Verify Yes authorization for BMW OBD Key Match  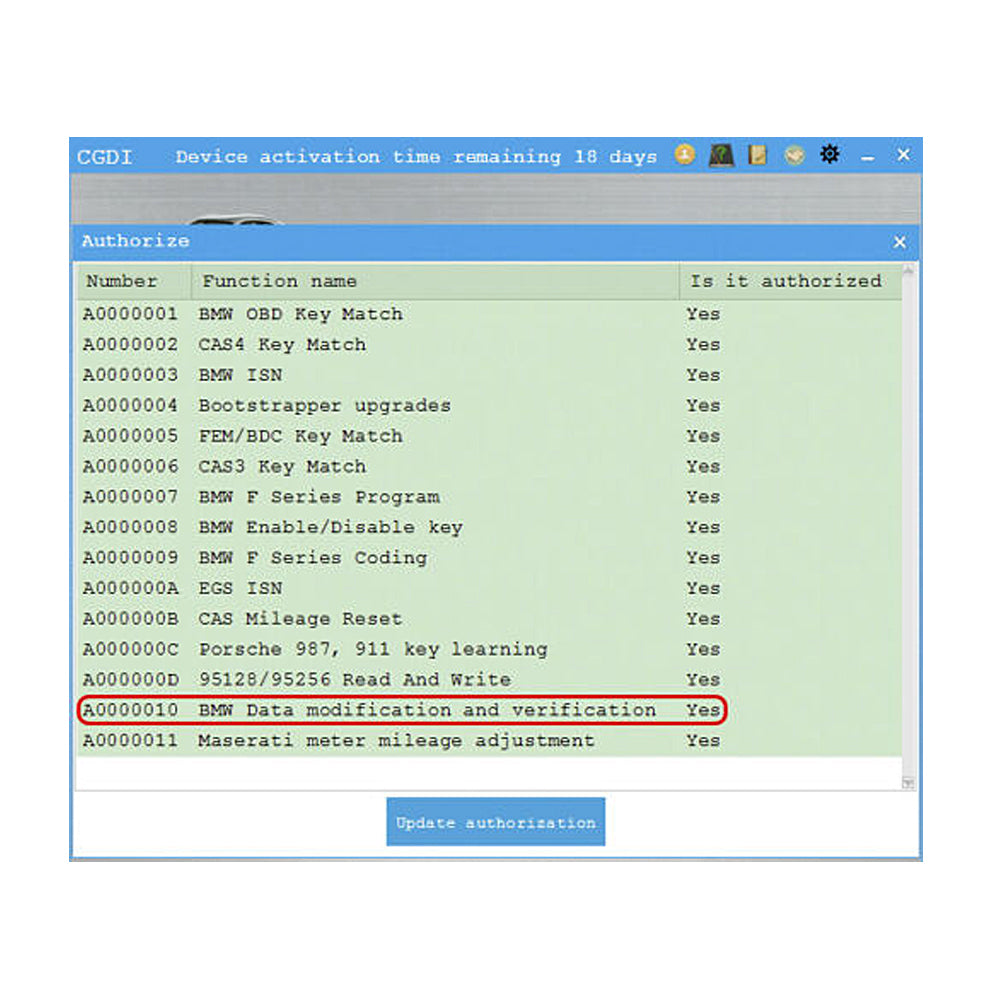click(x=702, y=314)
